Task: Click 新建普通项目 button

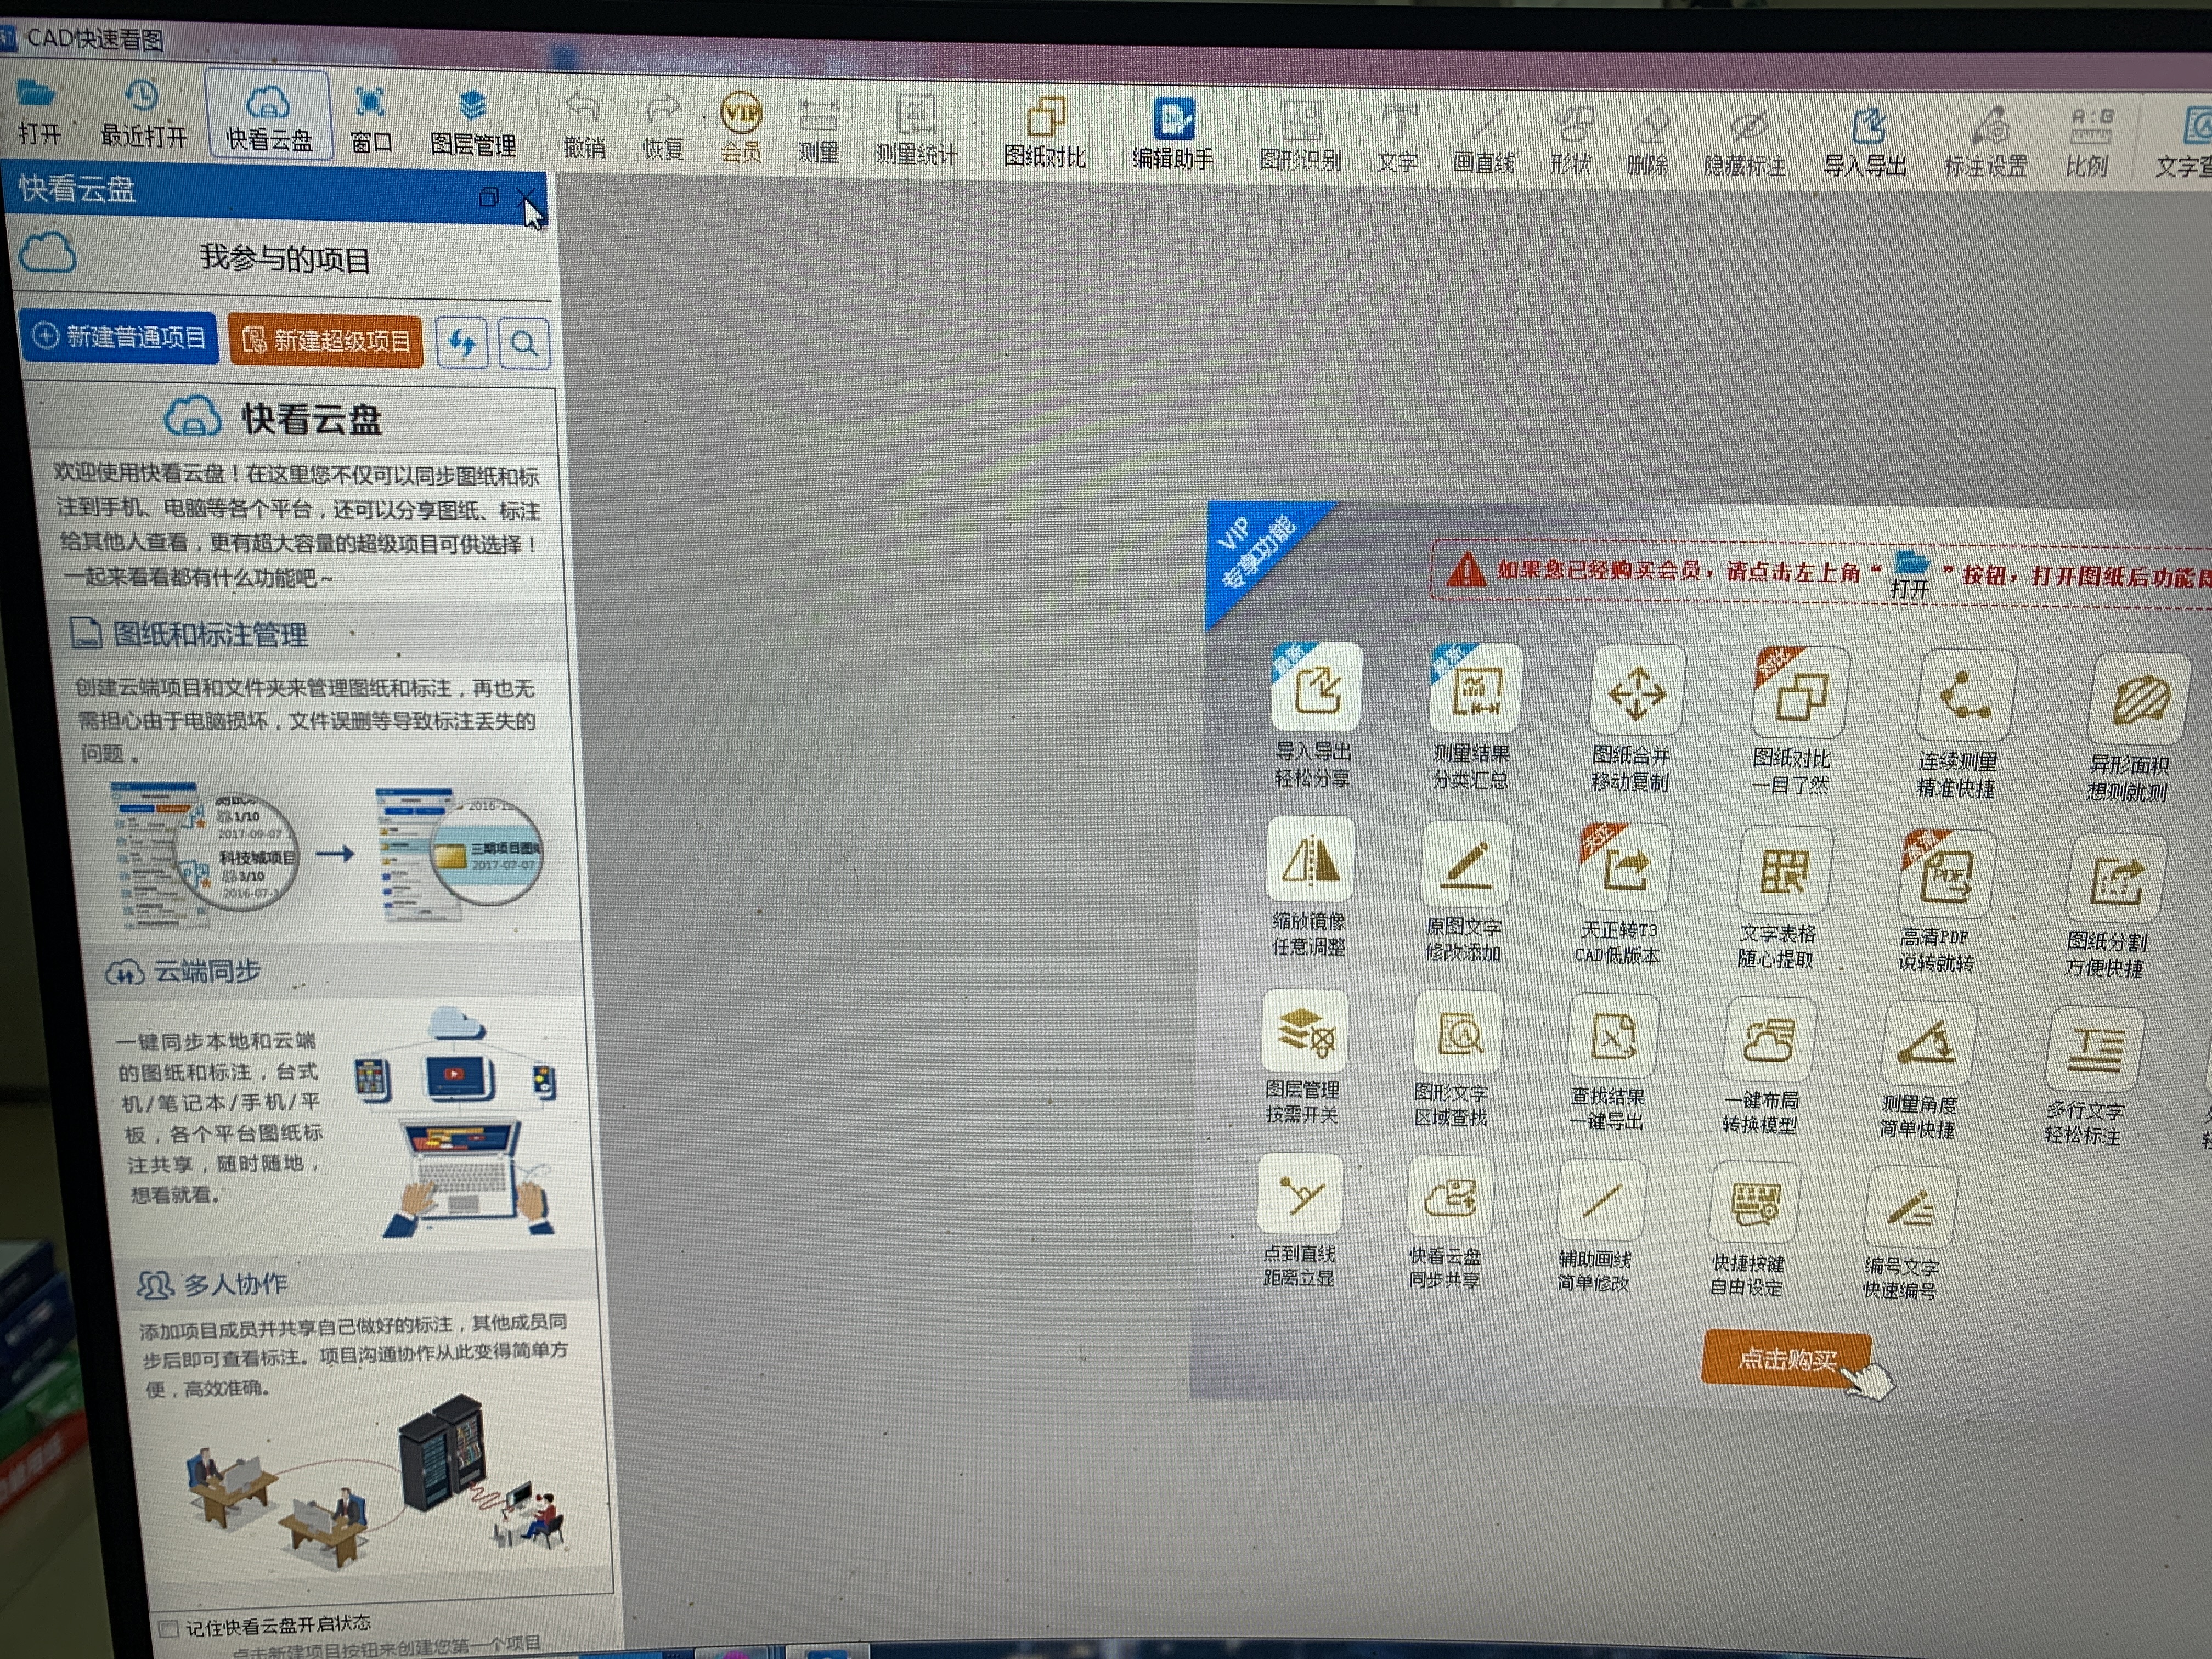Action: pos(119,337)
